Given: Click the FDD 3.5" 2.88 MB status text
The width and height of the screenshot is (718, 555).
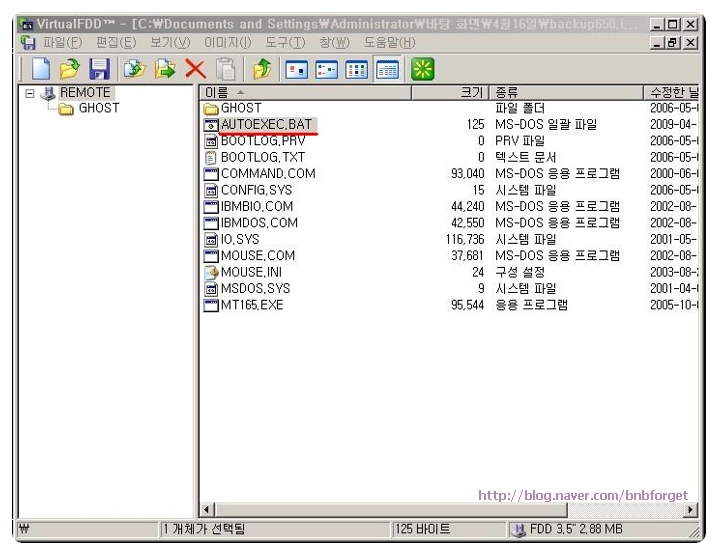Looking at the screenshot, I should pos(576,529).
